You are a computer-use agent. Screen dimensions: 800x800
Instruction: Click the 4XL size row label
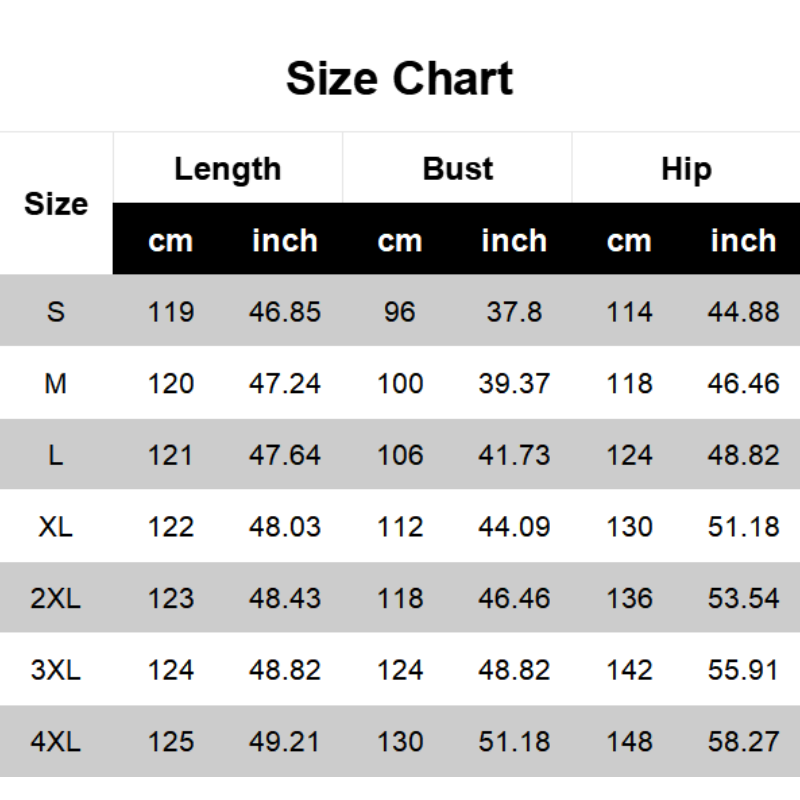pyautogui.click(x=56, y=742)
